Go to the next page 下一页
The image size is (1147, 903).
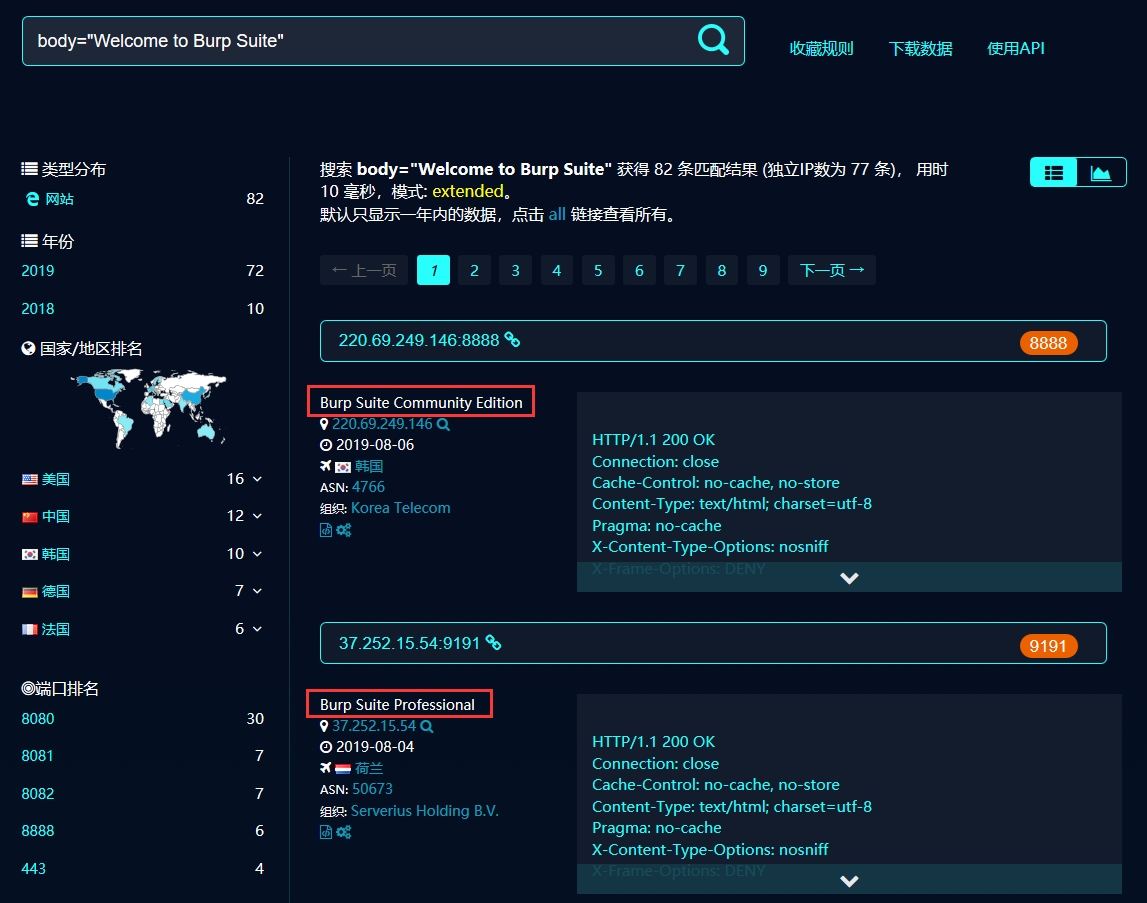coord(832,271)
